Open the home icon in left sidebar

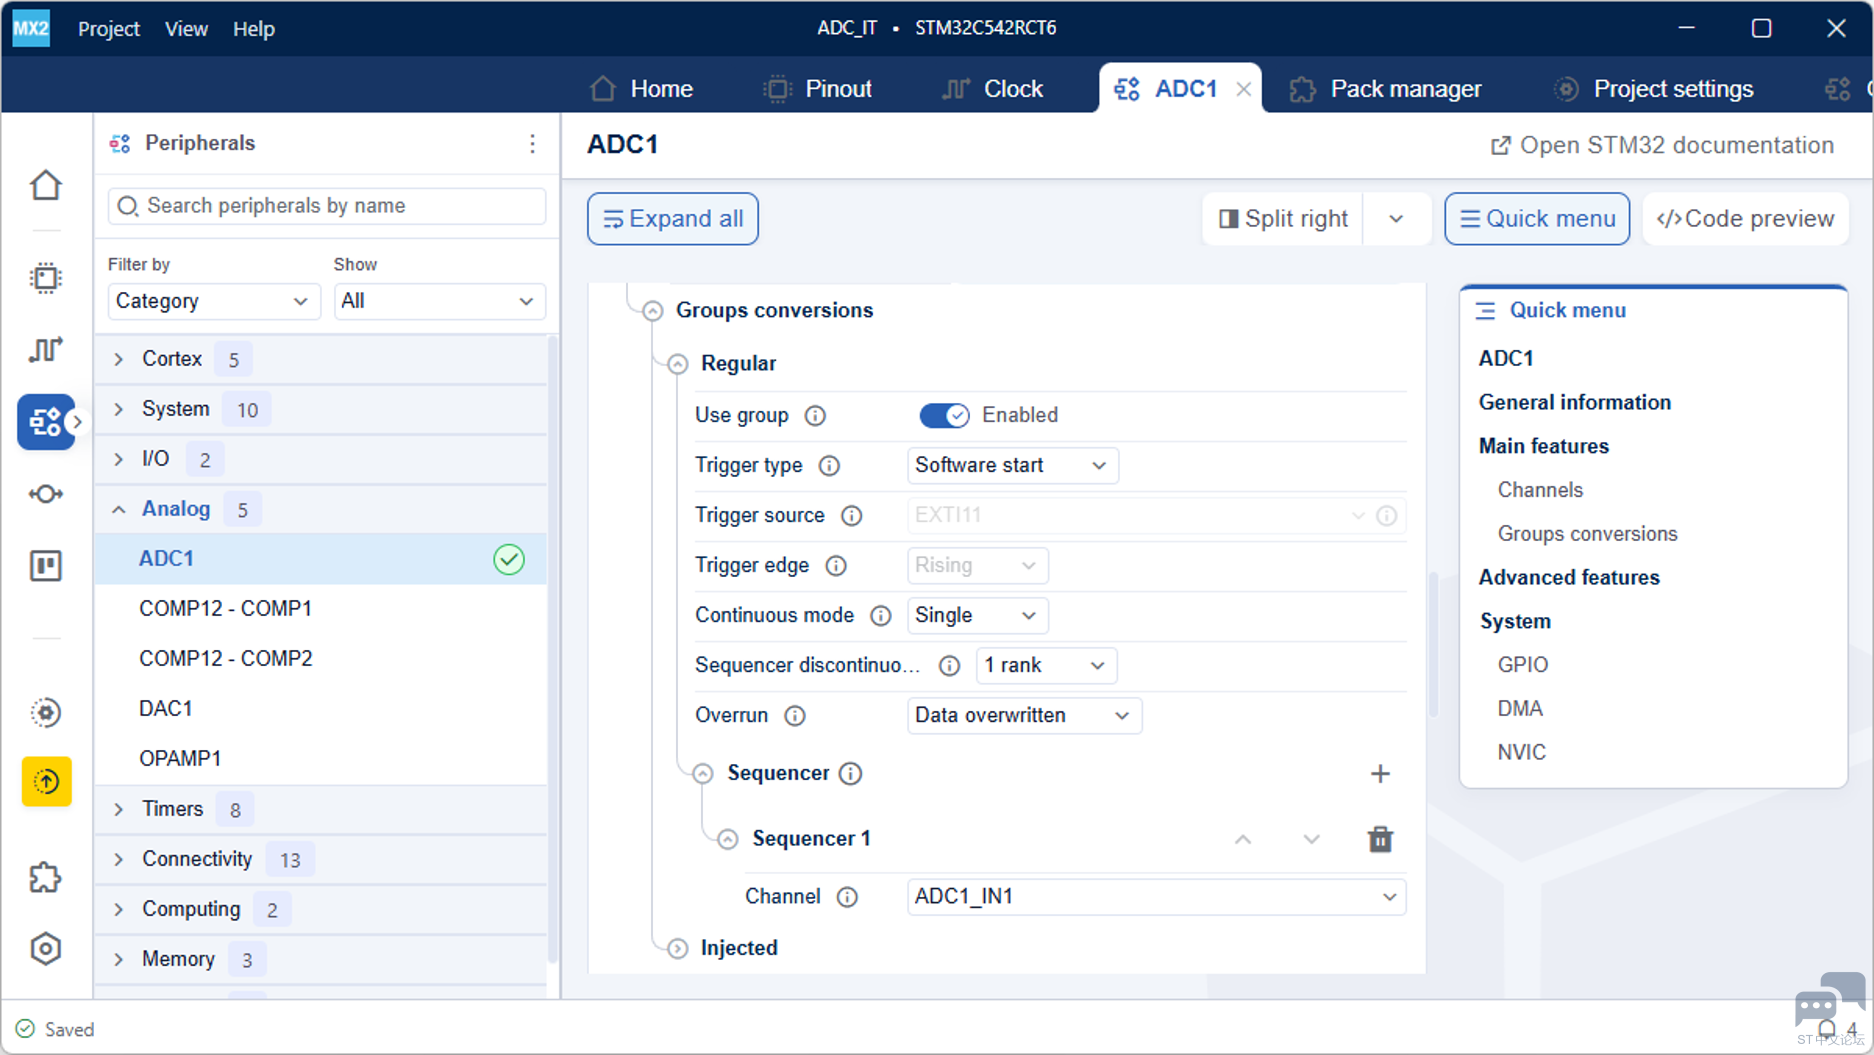tap(46, 185)
